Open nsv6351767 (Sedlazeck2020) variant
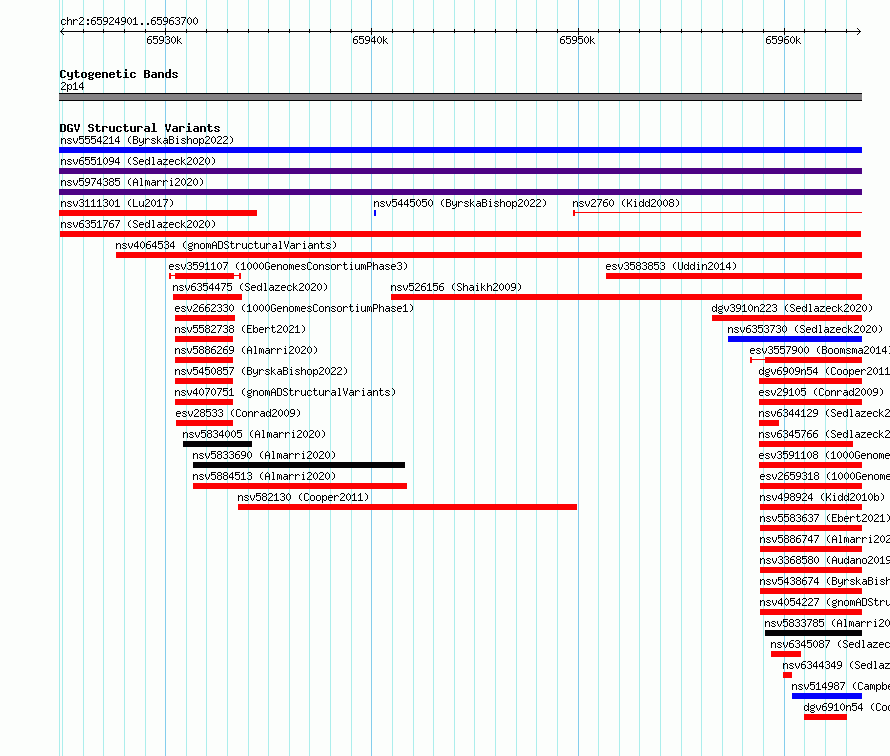The image size is (890, 756). [138, 224]
